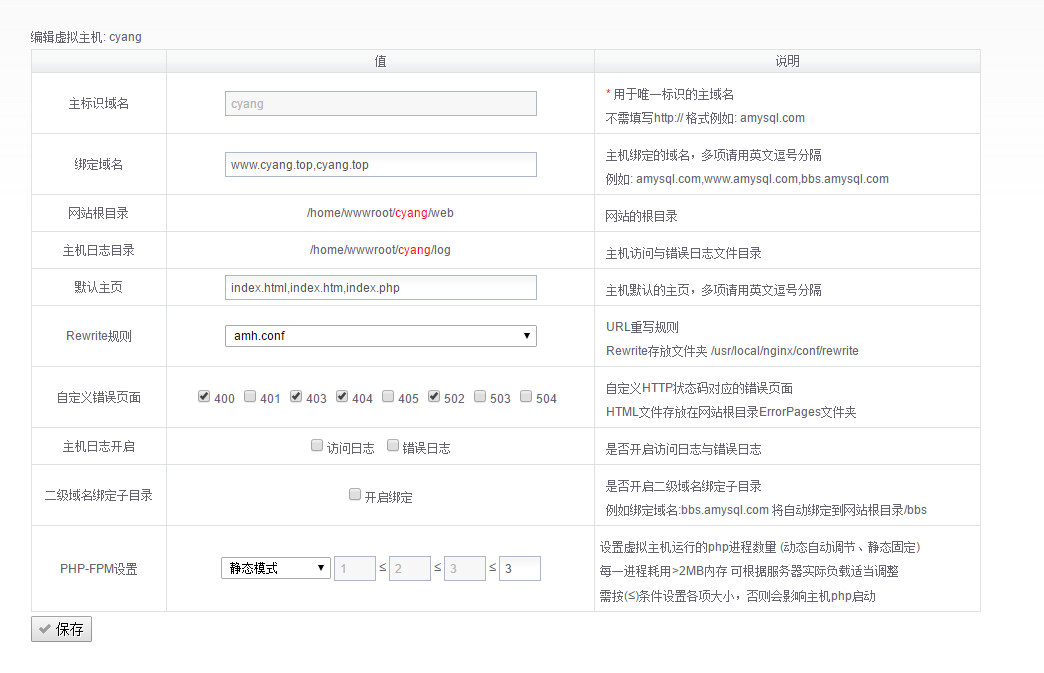Click the ErrorPages文件夹 description line
1044x673 pixels.
[731, 412]
